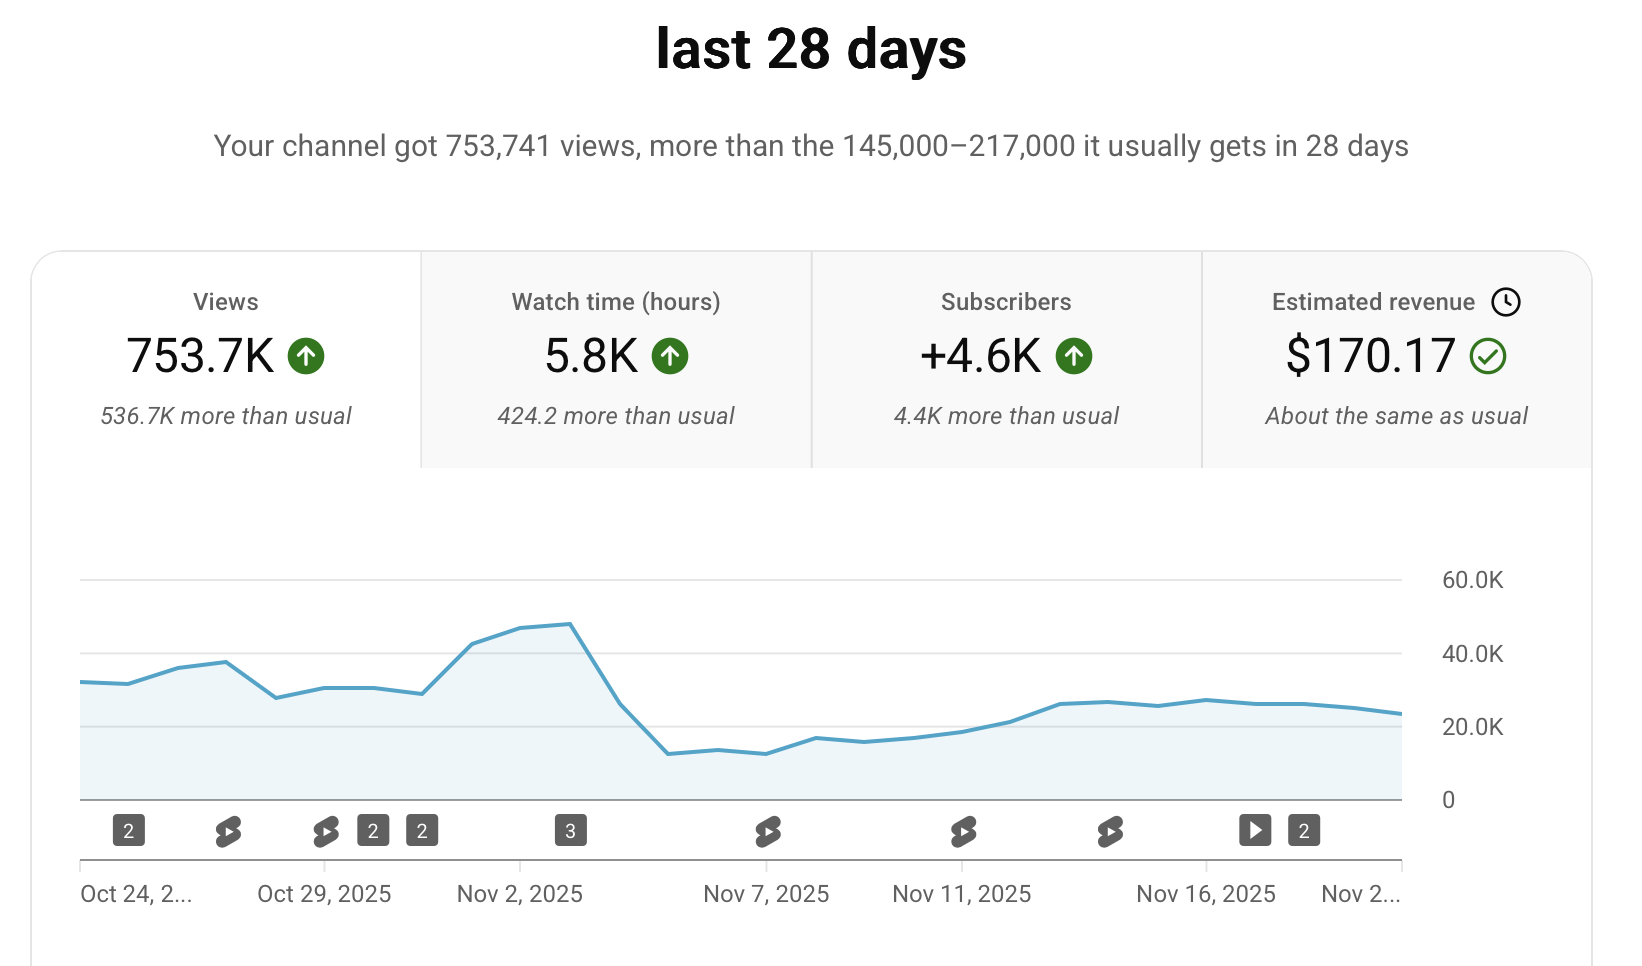Click the clock icon beside Estimated revenue
The height and width of the screenshot is (966, 1642).
(x=1505, y=302)
